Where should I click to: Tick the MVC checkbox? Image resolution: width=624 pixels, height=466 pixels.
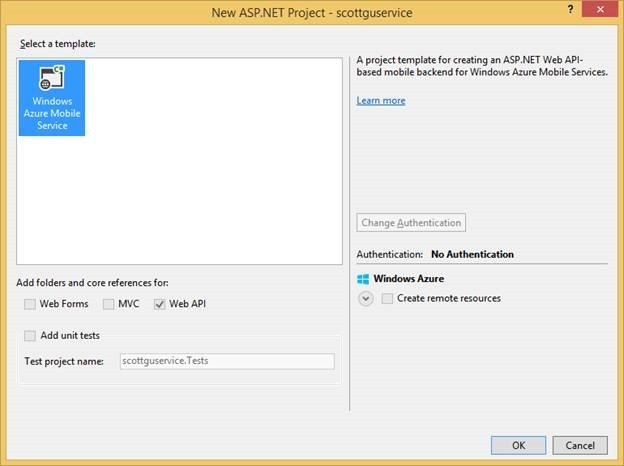click(x=109, y=304)
